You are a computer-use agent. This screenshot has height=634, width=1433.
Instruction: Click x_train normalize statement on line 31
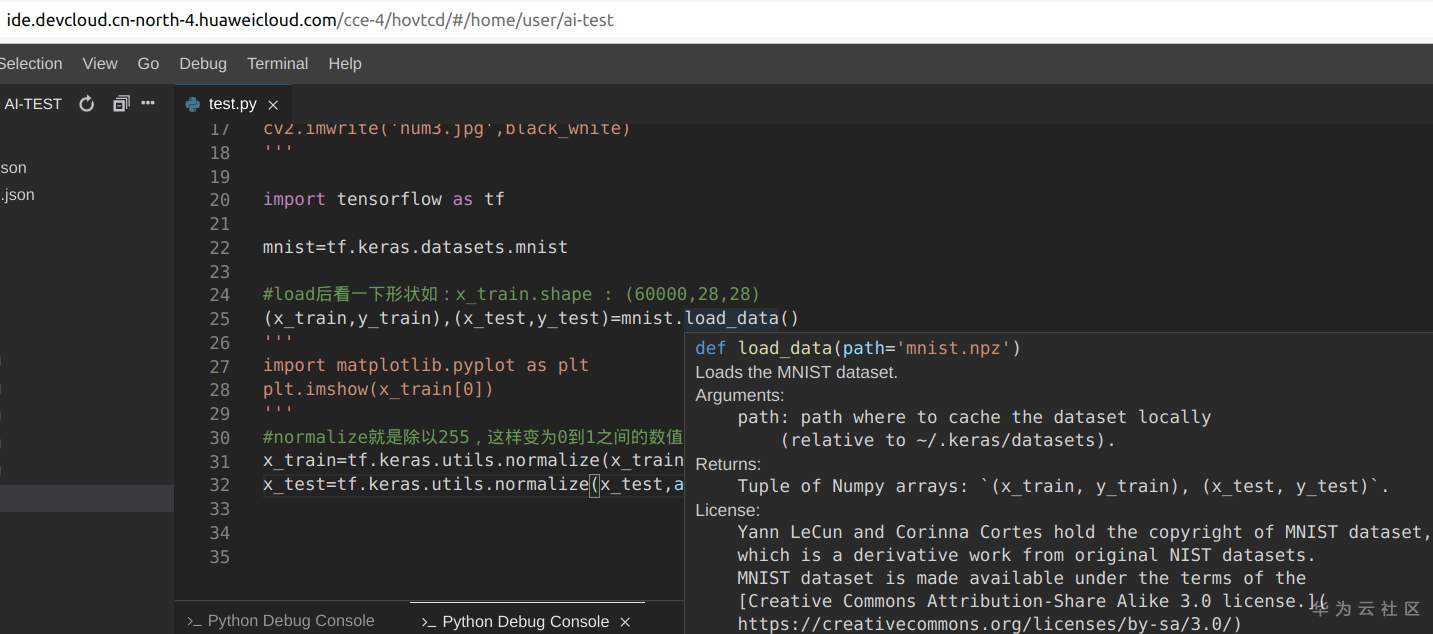473,461
